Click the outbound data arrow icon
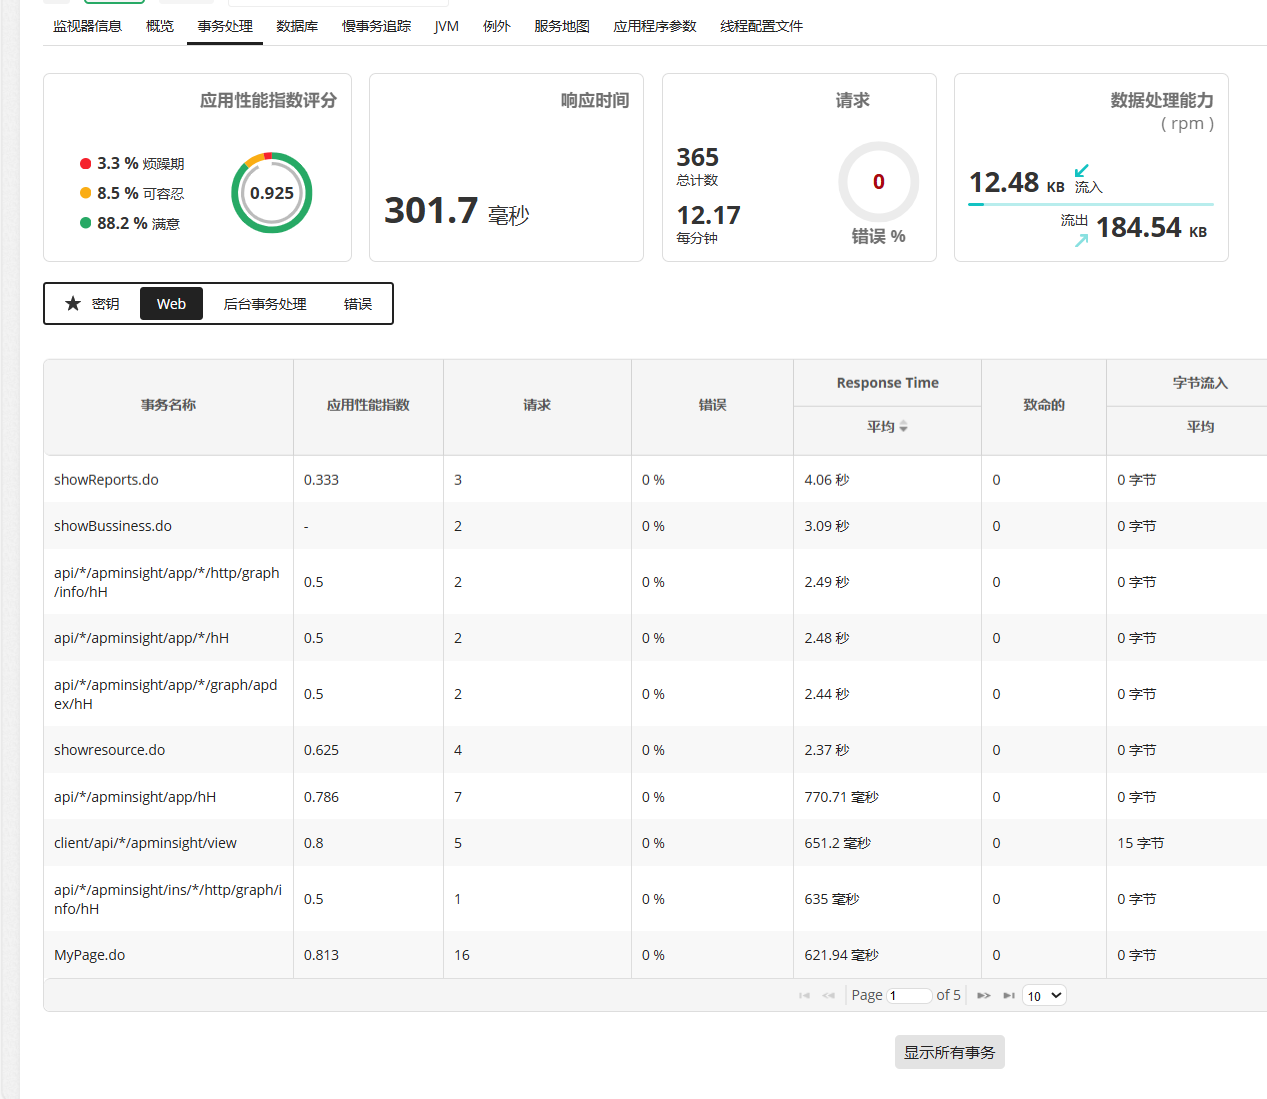Screen dimensions: 1267x1099 point(1081,240)
